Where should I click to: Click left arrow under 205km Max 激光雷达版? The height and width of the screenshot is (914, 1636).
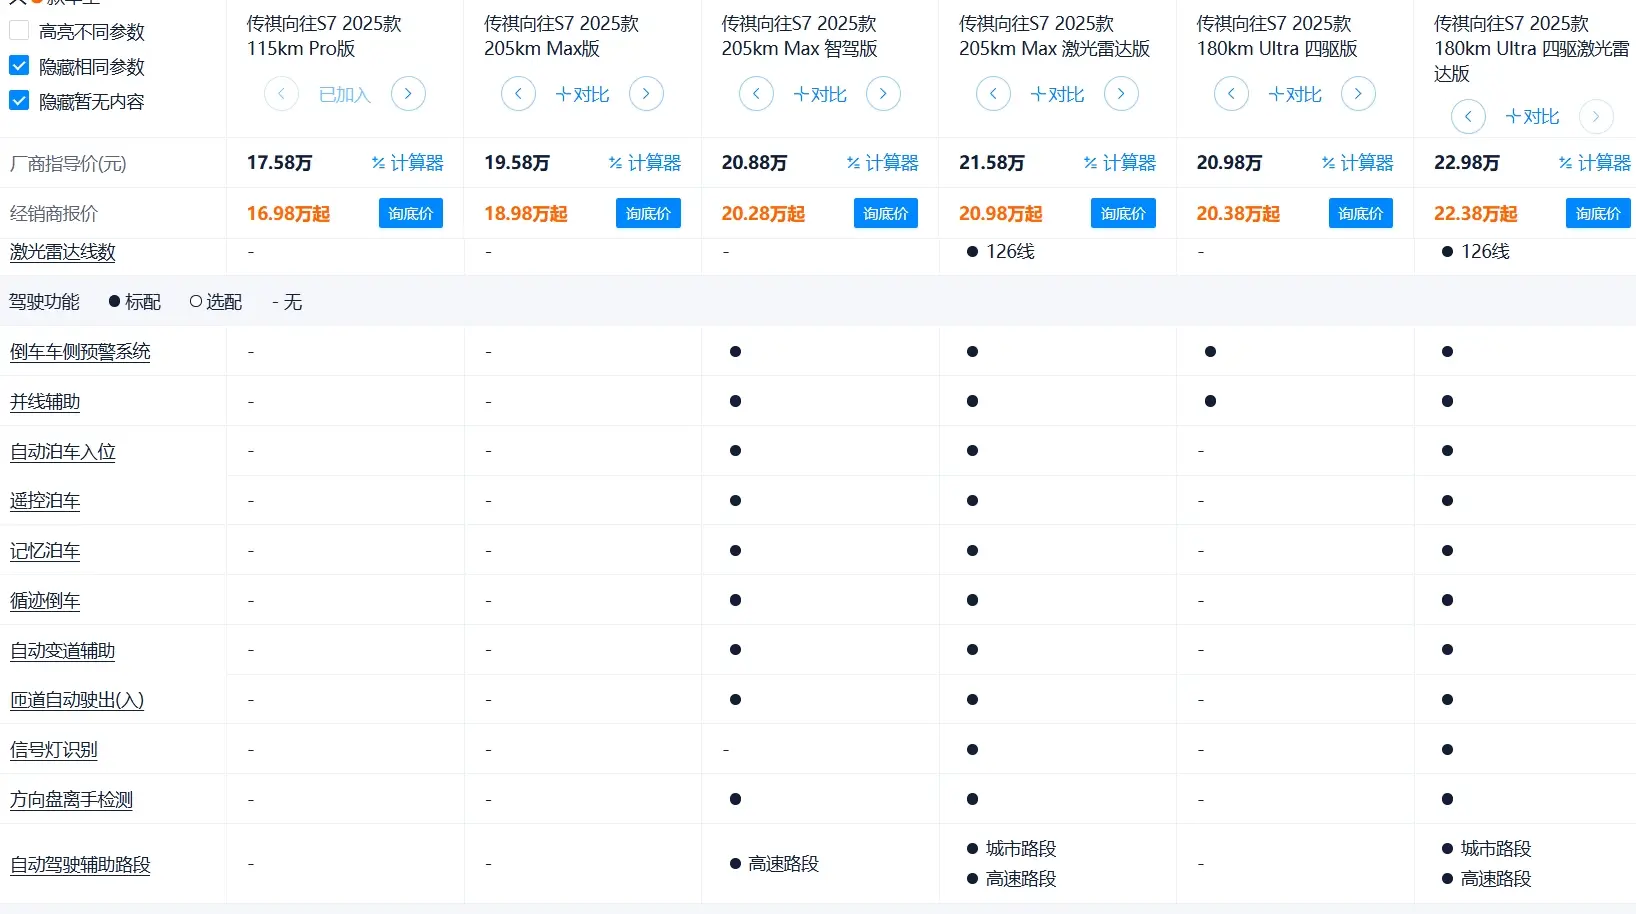[993, 94]
